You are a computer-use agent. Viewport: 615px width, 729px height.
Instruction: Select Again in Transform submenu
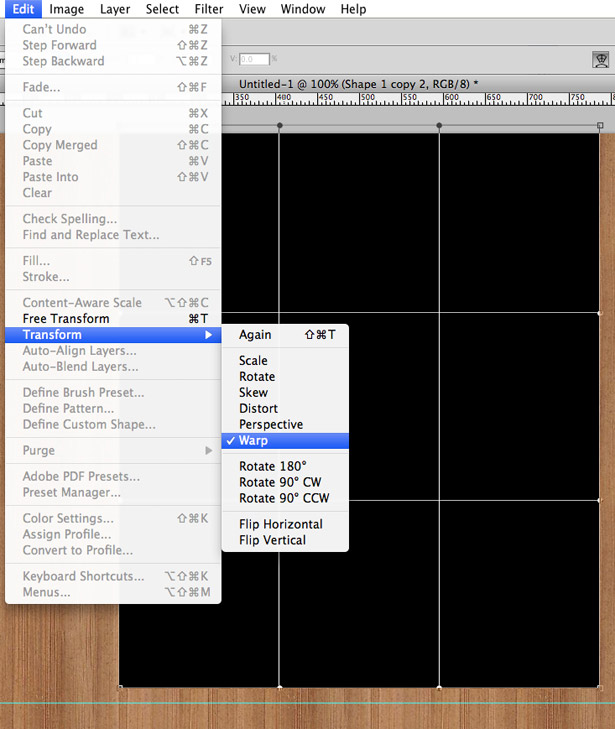(285, 335)
